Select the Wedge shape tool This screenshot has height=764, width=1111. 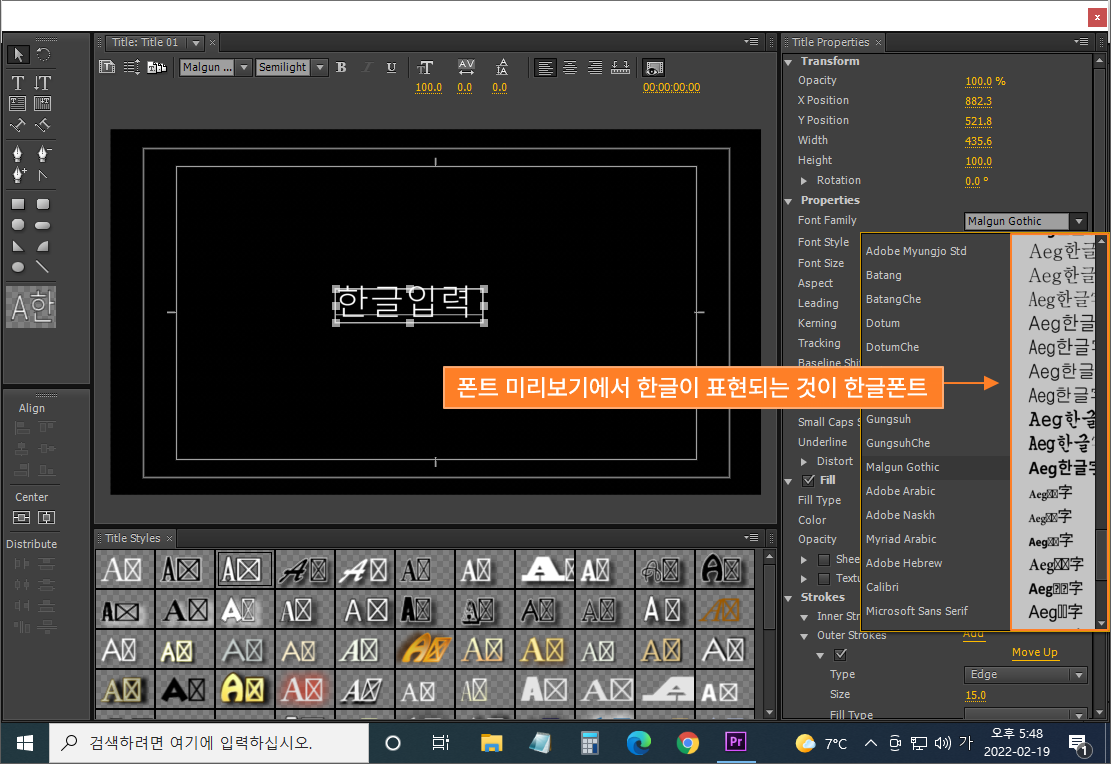[18, 246]
